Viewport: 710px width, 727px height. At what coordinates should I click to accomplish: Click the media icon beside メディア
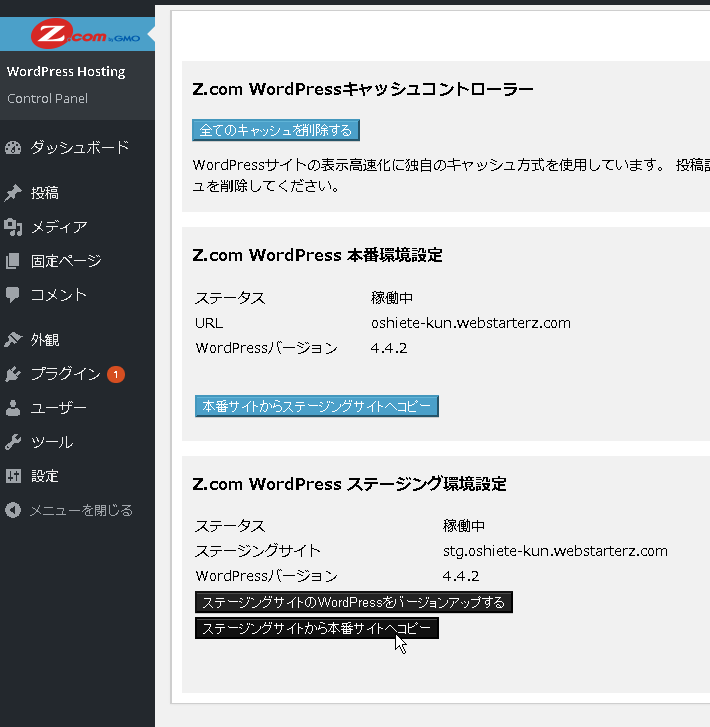tap(13, 227)
